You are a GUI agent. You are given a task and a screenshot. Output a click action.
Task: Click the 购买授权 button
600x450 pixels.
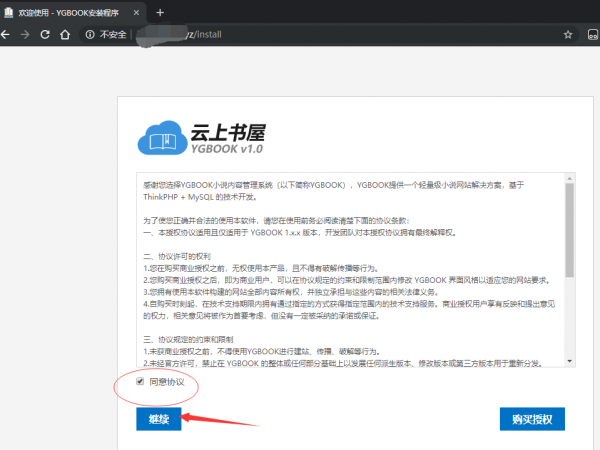pyautogui.click(x=533, y=418)
